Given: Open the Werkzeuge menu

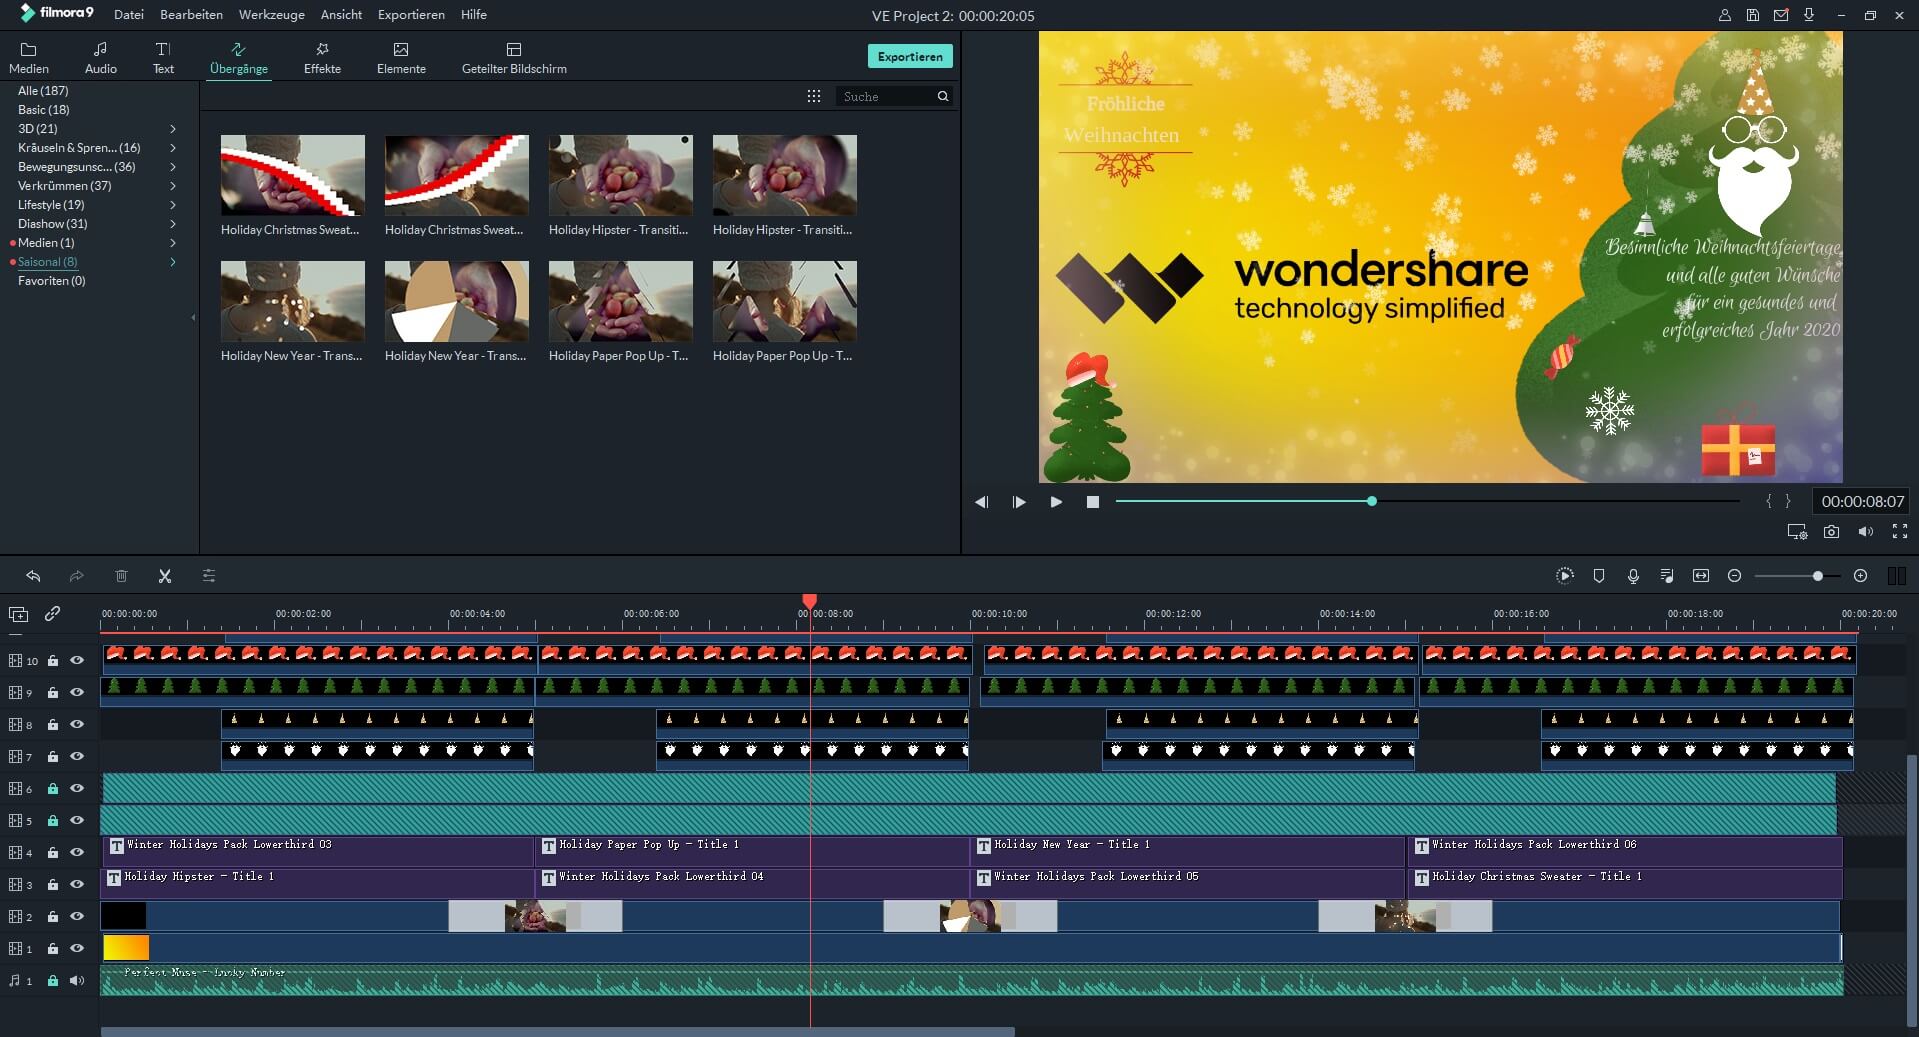Looking at the screenshot, I should click(272, 15).
